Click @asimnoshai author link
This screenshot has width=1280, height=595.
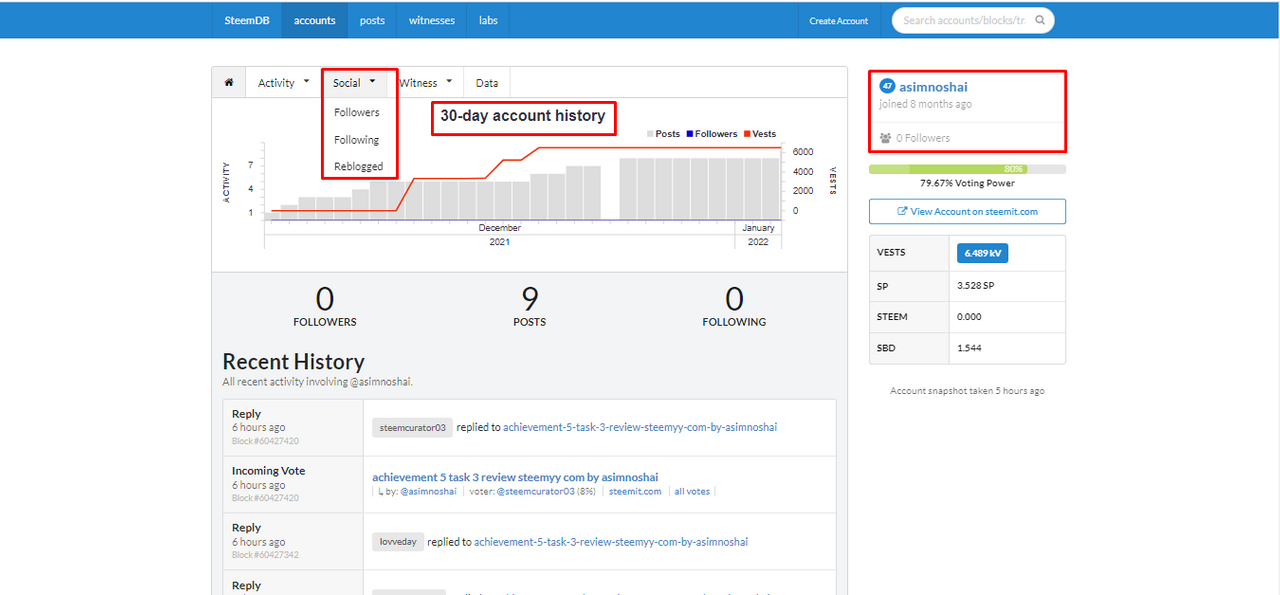click(x=428, y=491)
